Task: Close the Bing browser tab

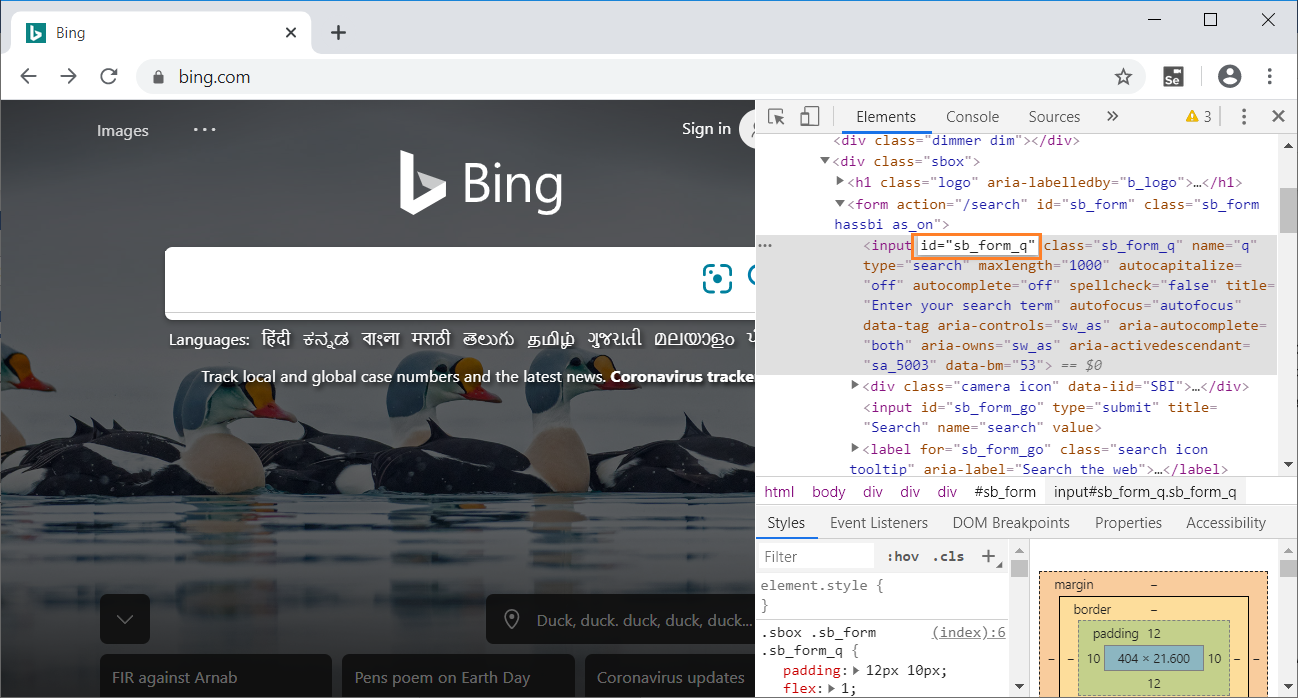Action: (291, 33)
